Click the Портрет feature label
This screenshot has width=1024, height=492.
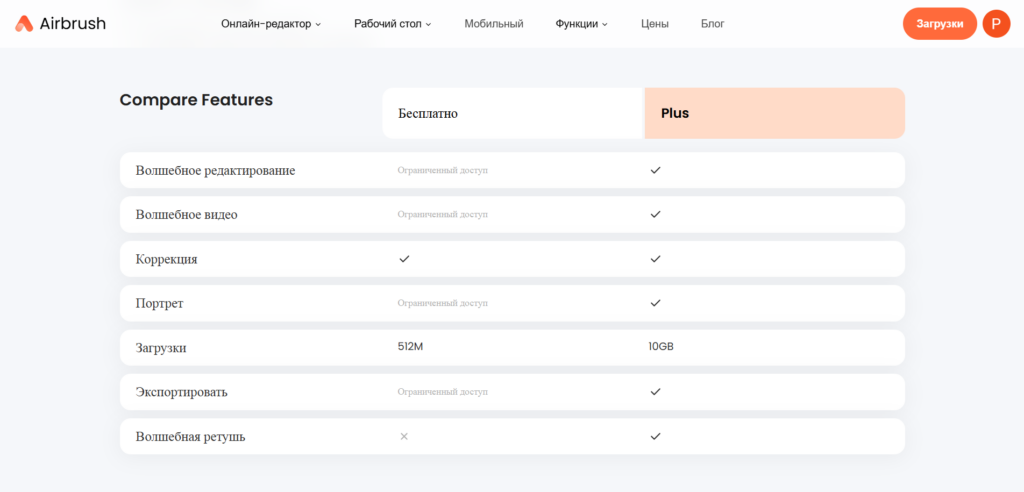coord(159,304)
